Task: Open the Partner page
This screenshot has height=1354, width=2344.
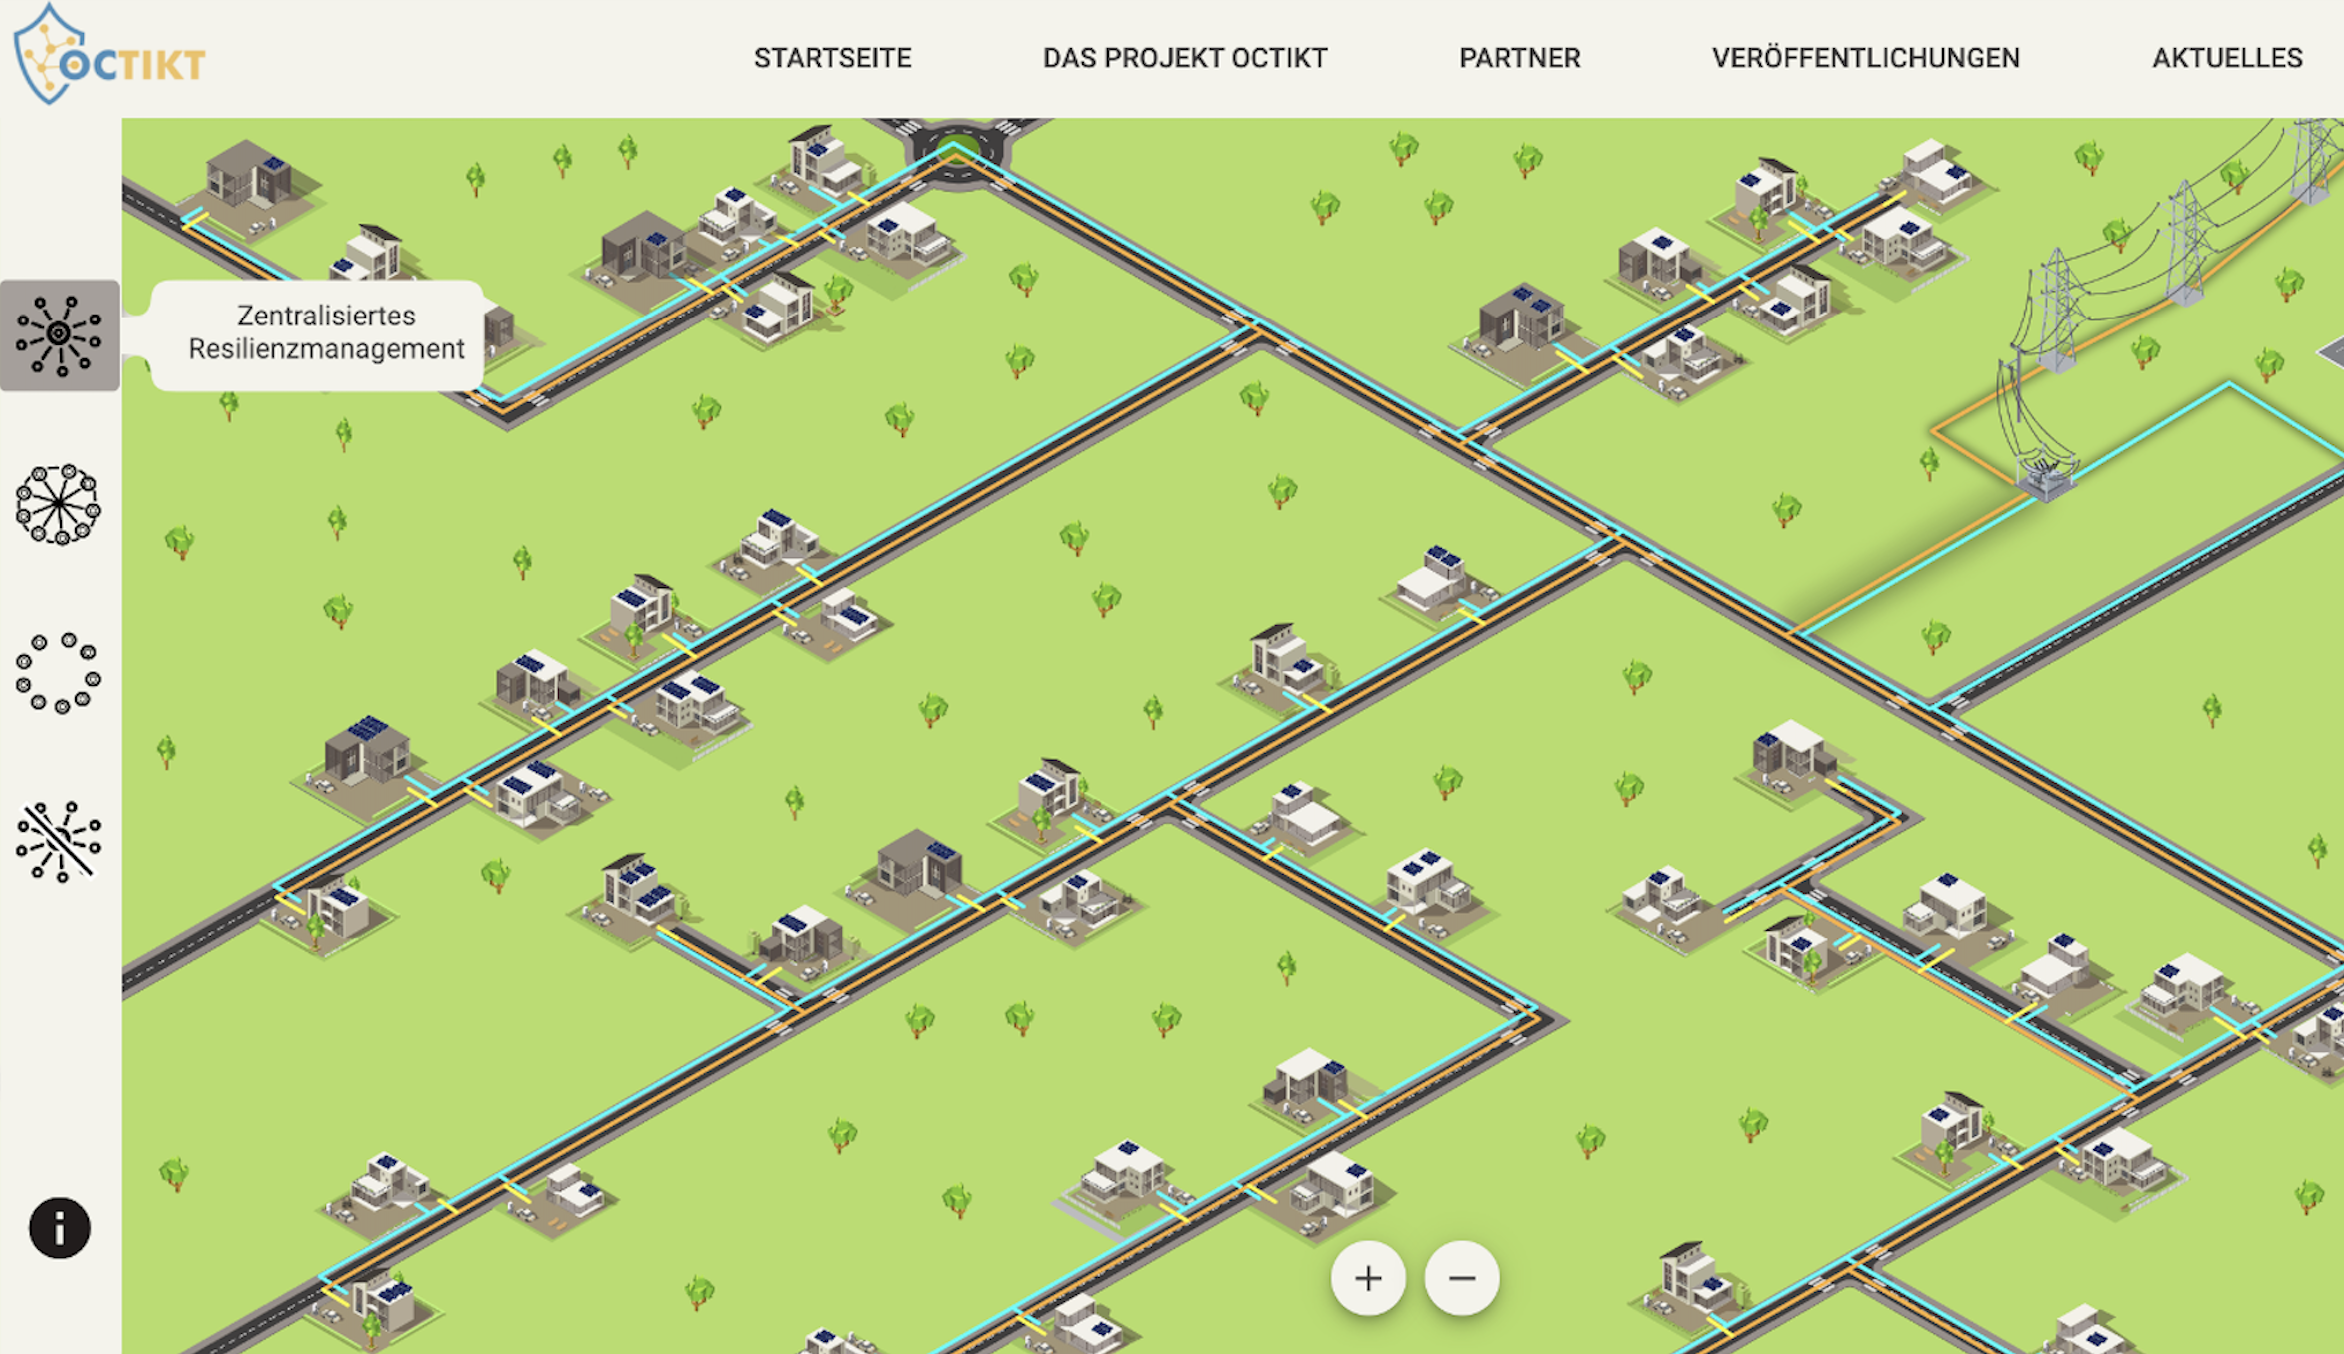Action: (x=1519, y=58)
